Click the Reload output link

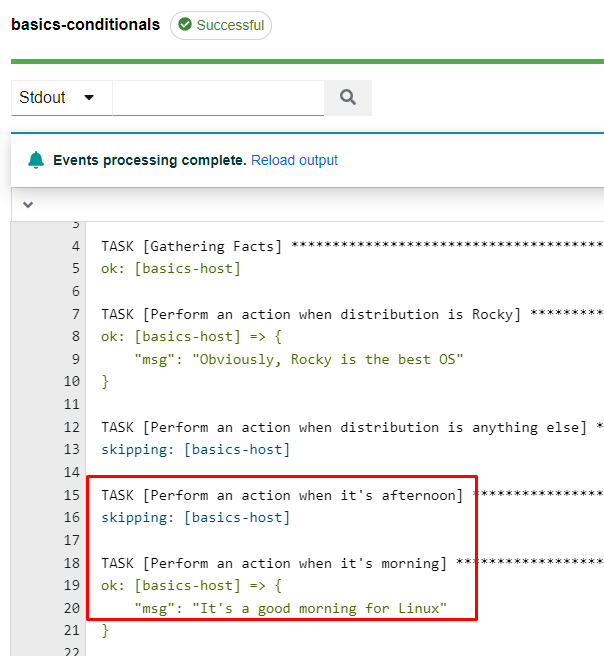pyautogui.click(x=294, y=160)
